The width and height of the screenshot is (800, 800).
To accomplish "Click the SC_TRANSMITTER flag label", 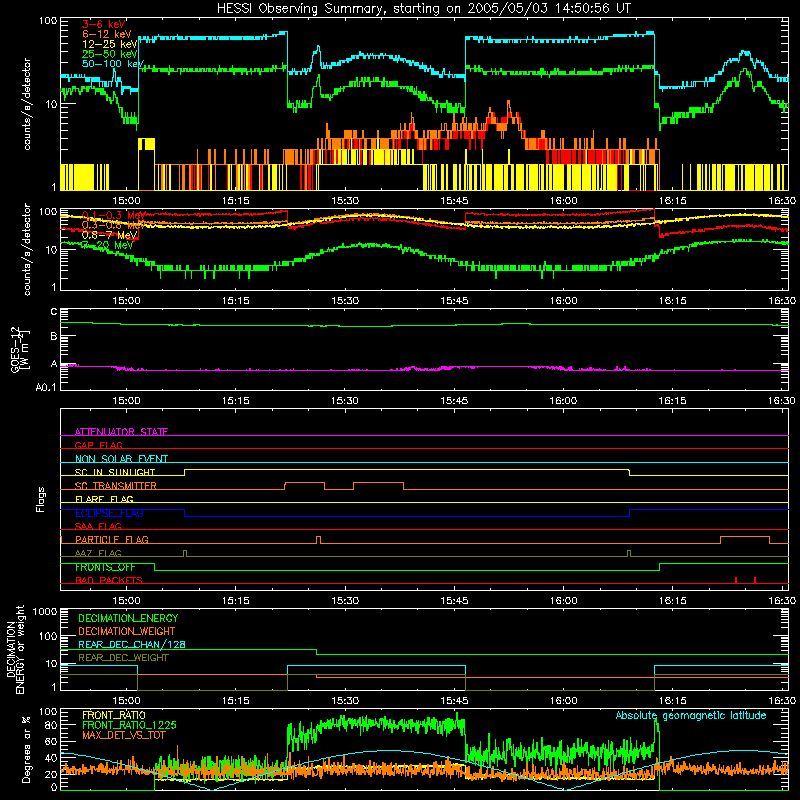I will (116, 486).
